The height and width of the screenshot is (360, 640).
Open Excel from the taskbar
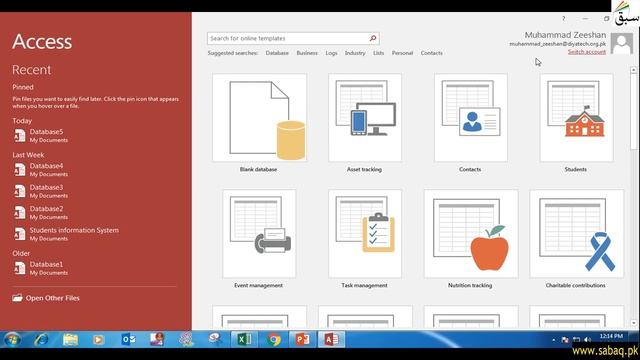(x=244, y=339)
